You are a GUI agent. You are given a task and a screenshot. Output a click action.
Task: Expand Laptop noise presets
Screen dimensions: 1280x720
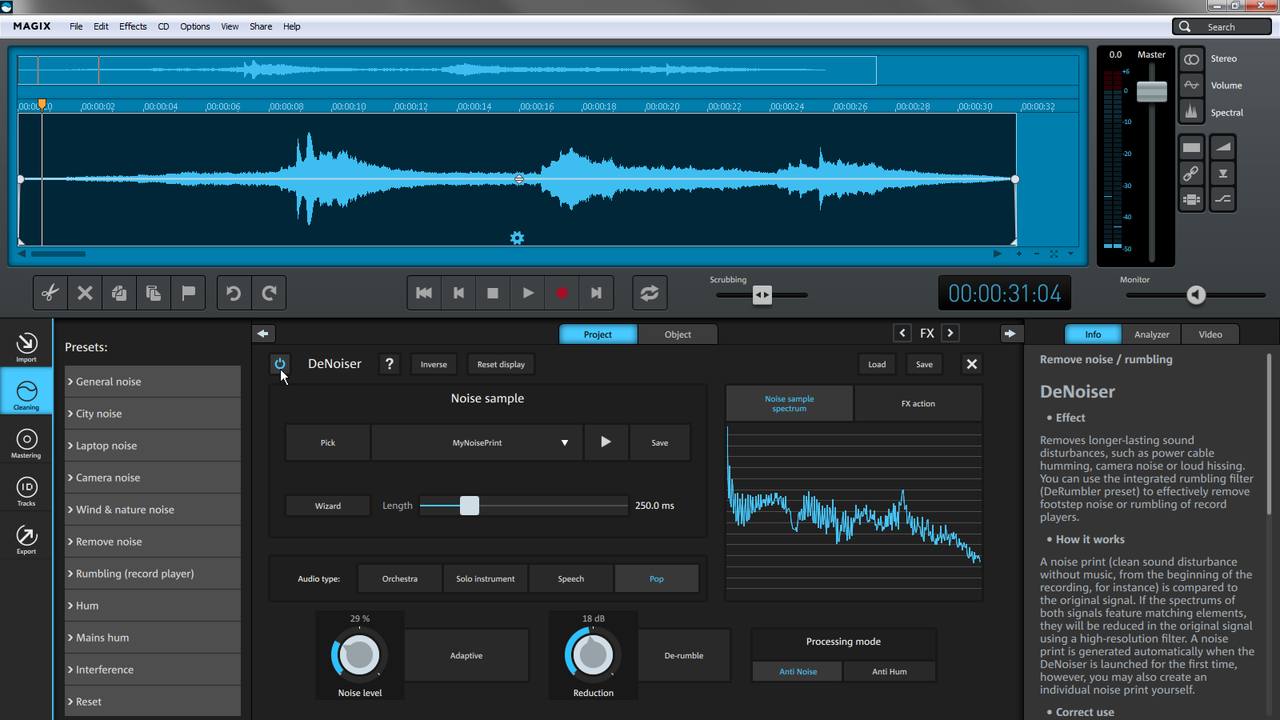click(153, 445)
